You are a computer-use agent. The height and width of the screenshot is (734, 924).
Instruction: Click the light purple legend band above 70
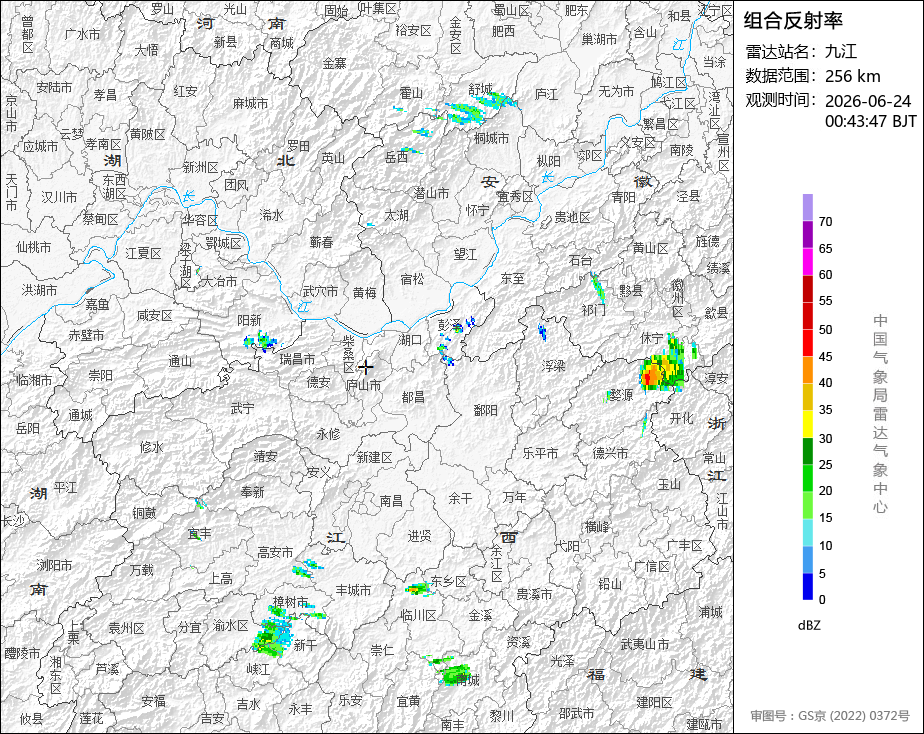(x=807, y=207)
